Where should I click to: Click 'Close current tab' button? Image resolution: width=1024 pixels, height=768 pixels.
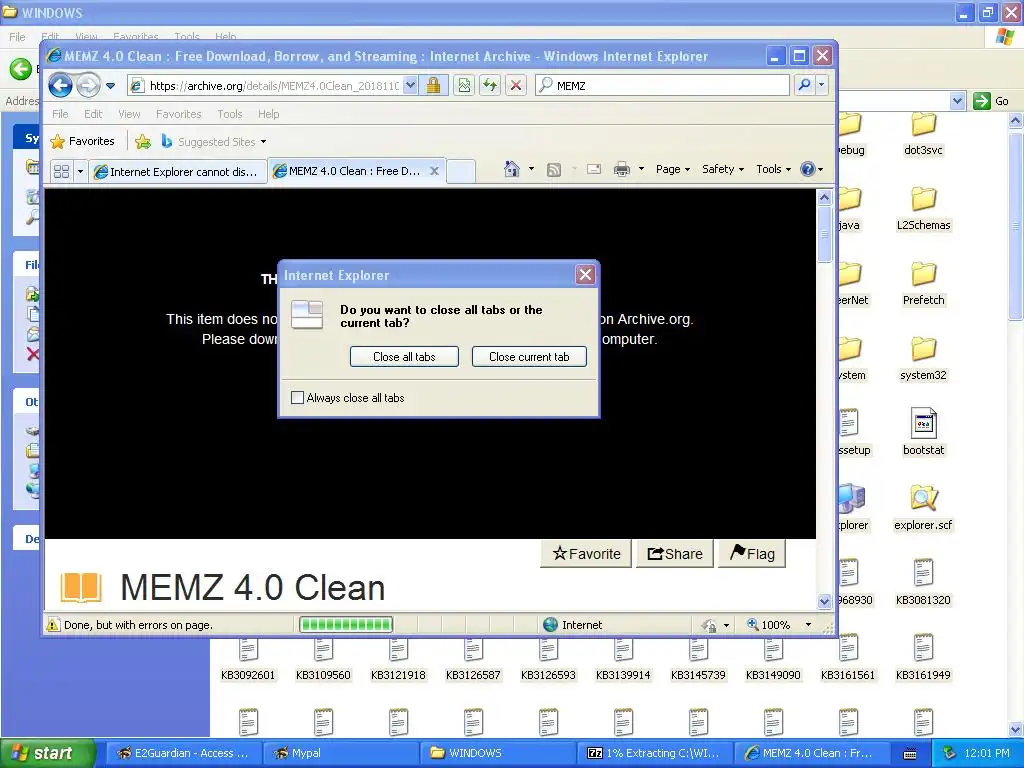[529, 357]
